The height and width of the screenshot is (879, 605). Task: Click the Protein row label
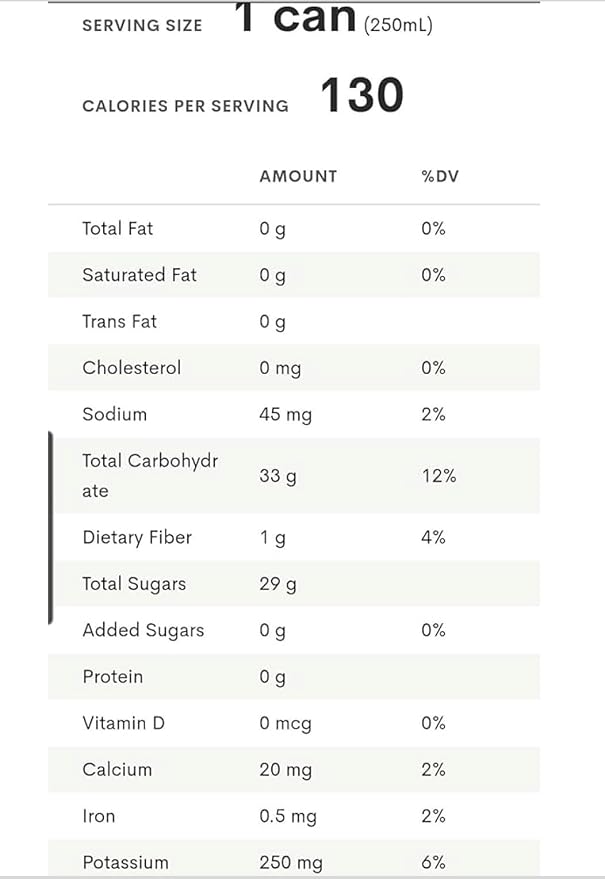[x=113, y=677]
